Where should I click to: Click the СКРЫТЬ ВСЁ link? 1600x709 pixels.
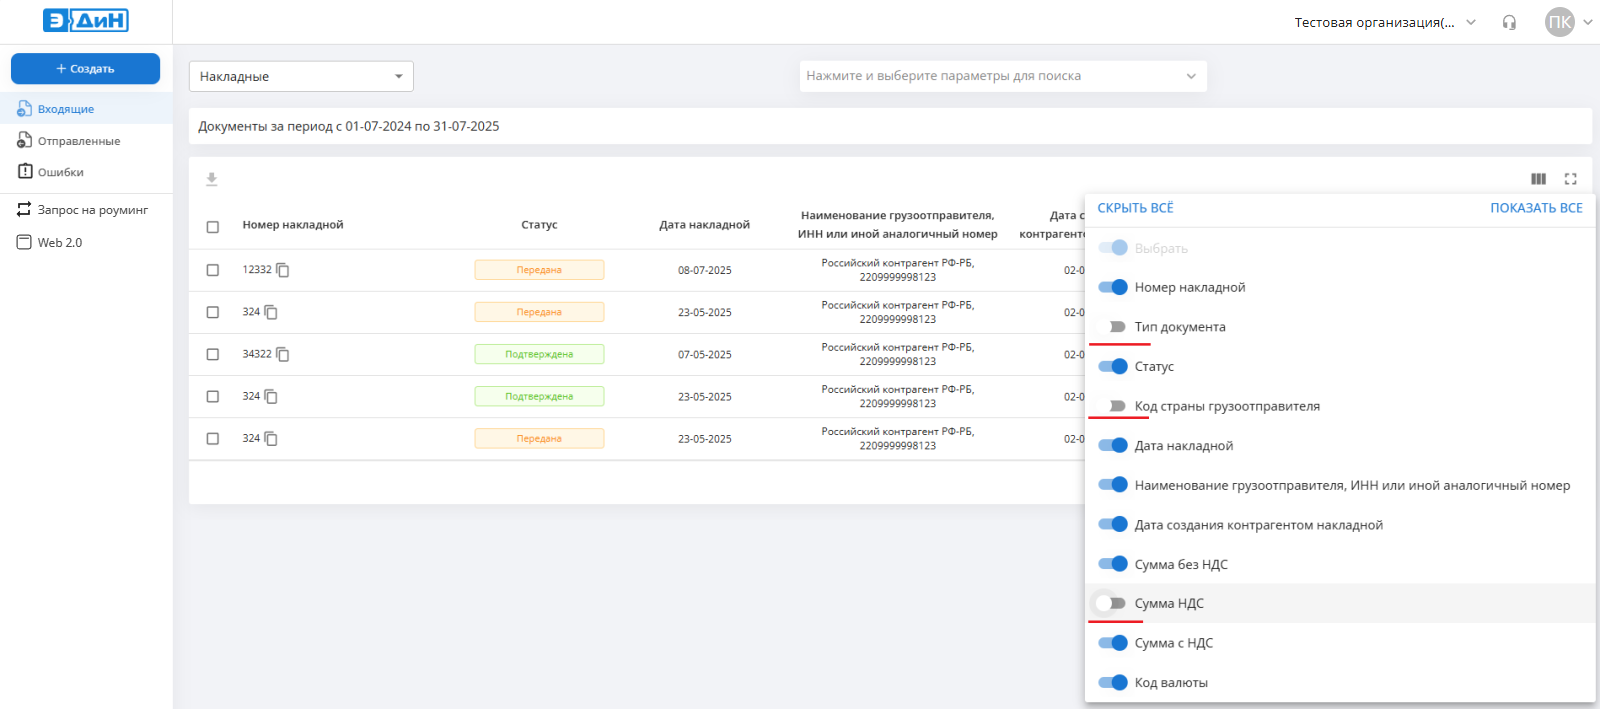[x=1135, y=208]
